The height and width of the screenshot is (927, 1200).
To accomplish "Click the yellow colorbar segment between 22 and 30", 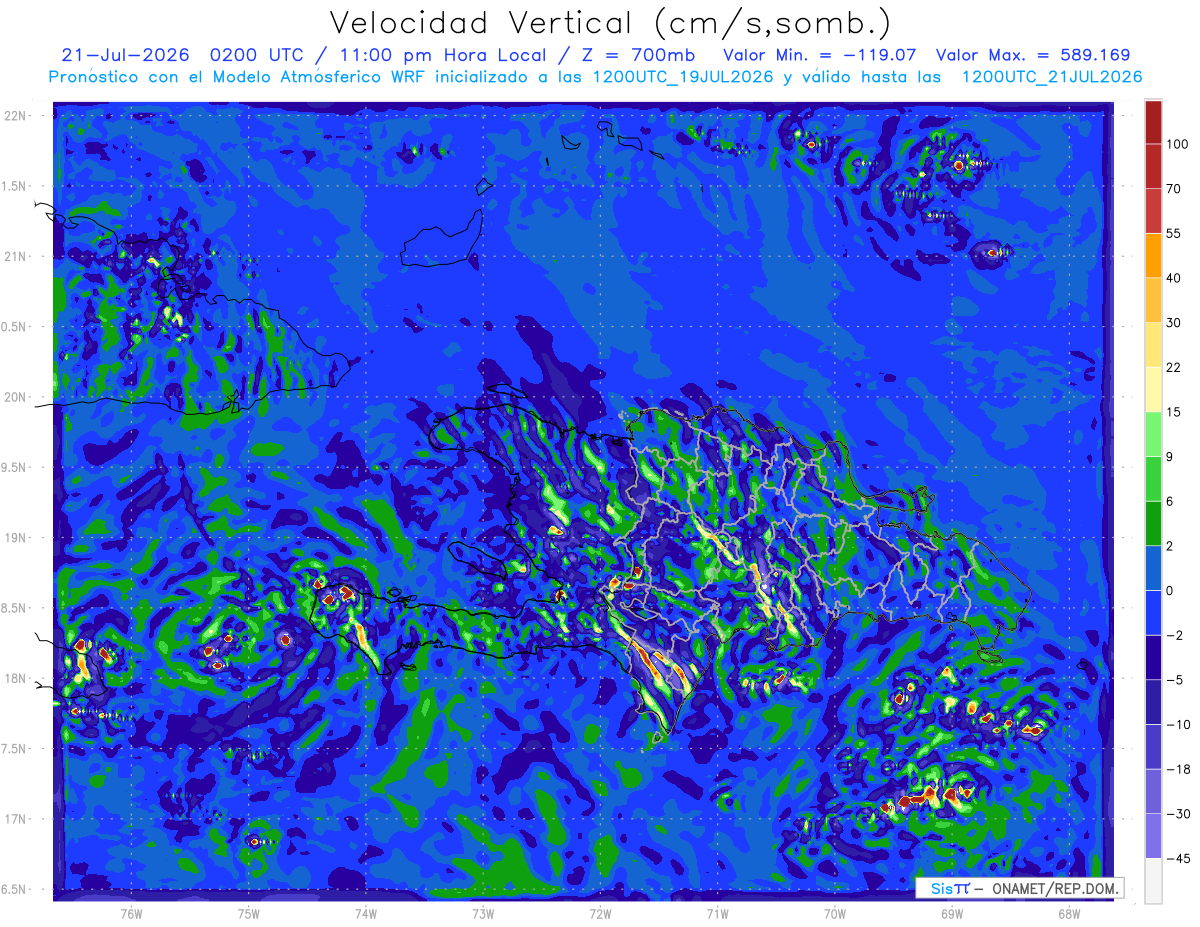I will pos(1153,344).
